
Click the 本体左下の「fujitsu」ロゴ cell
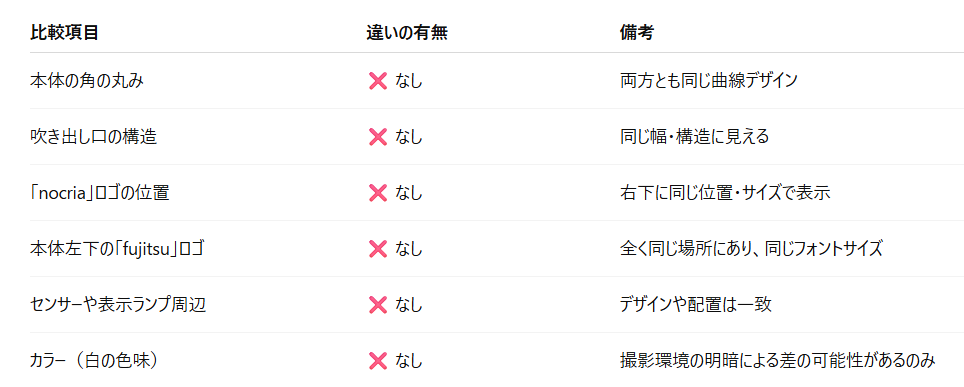[117, 249]
